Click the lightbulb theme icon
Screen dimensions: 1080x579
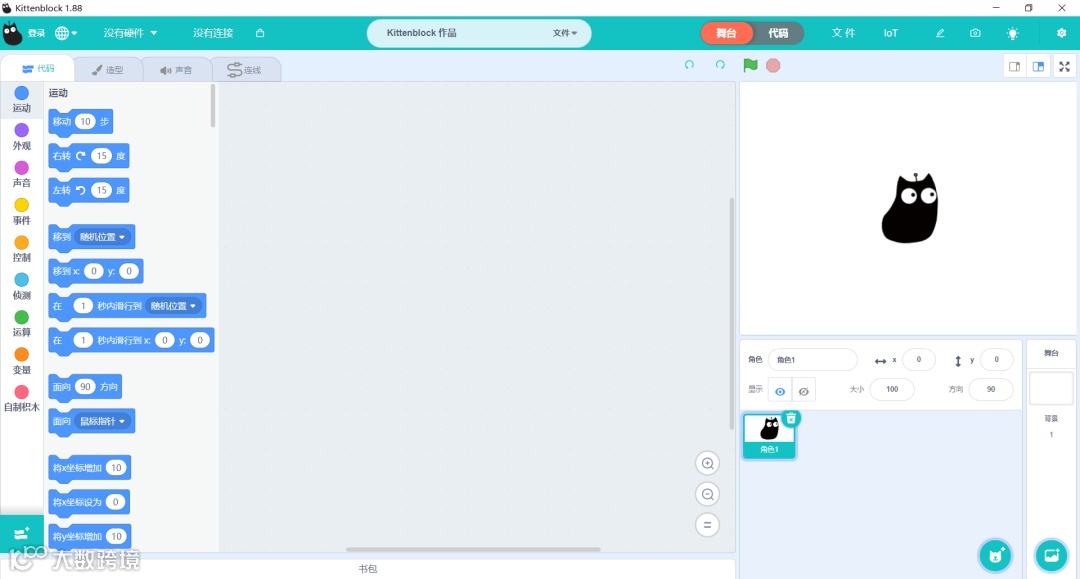pos(1012,33)
